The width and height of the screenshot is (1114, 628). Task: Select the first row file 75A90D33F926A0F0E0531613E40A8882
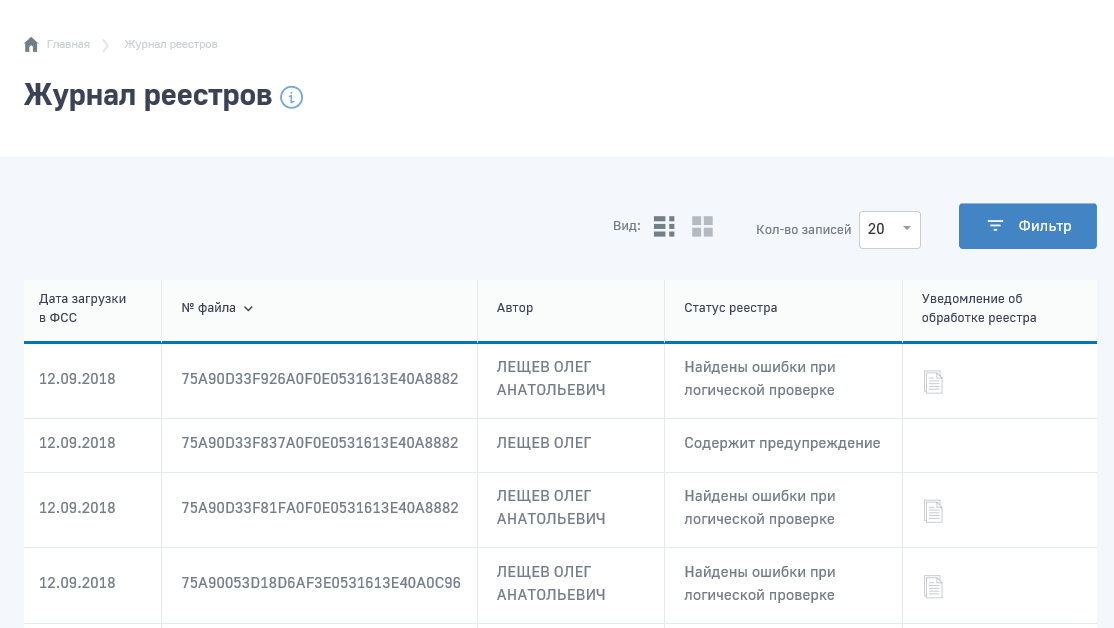[319, 379]
